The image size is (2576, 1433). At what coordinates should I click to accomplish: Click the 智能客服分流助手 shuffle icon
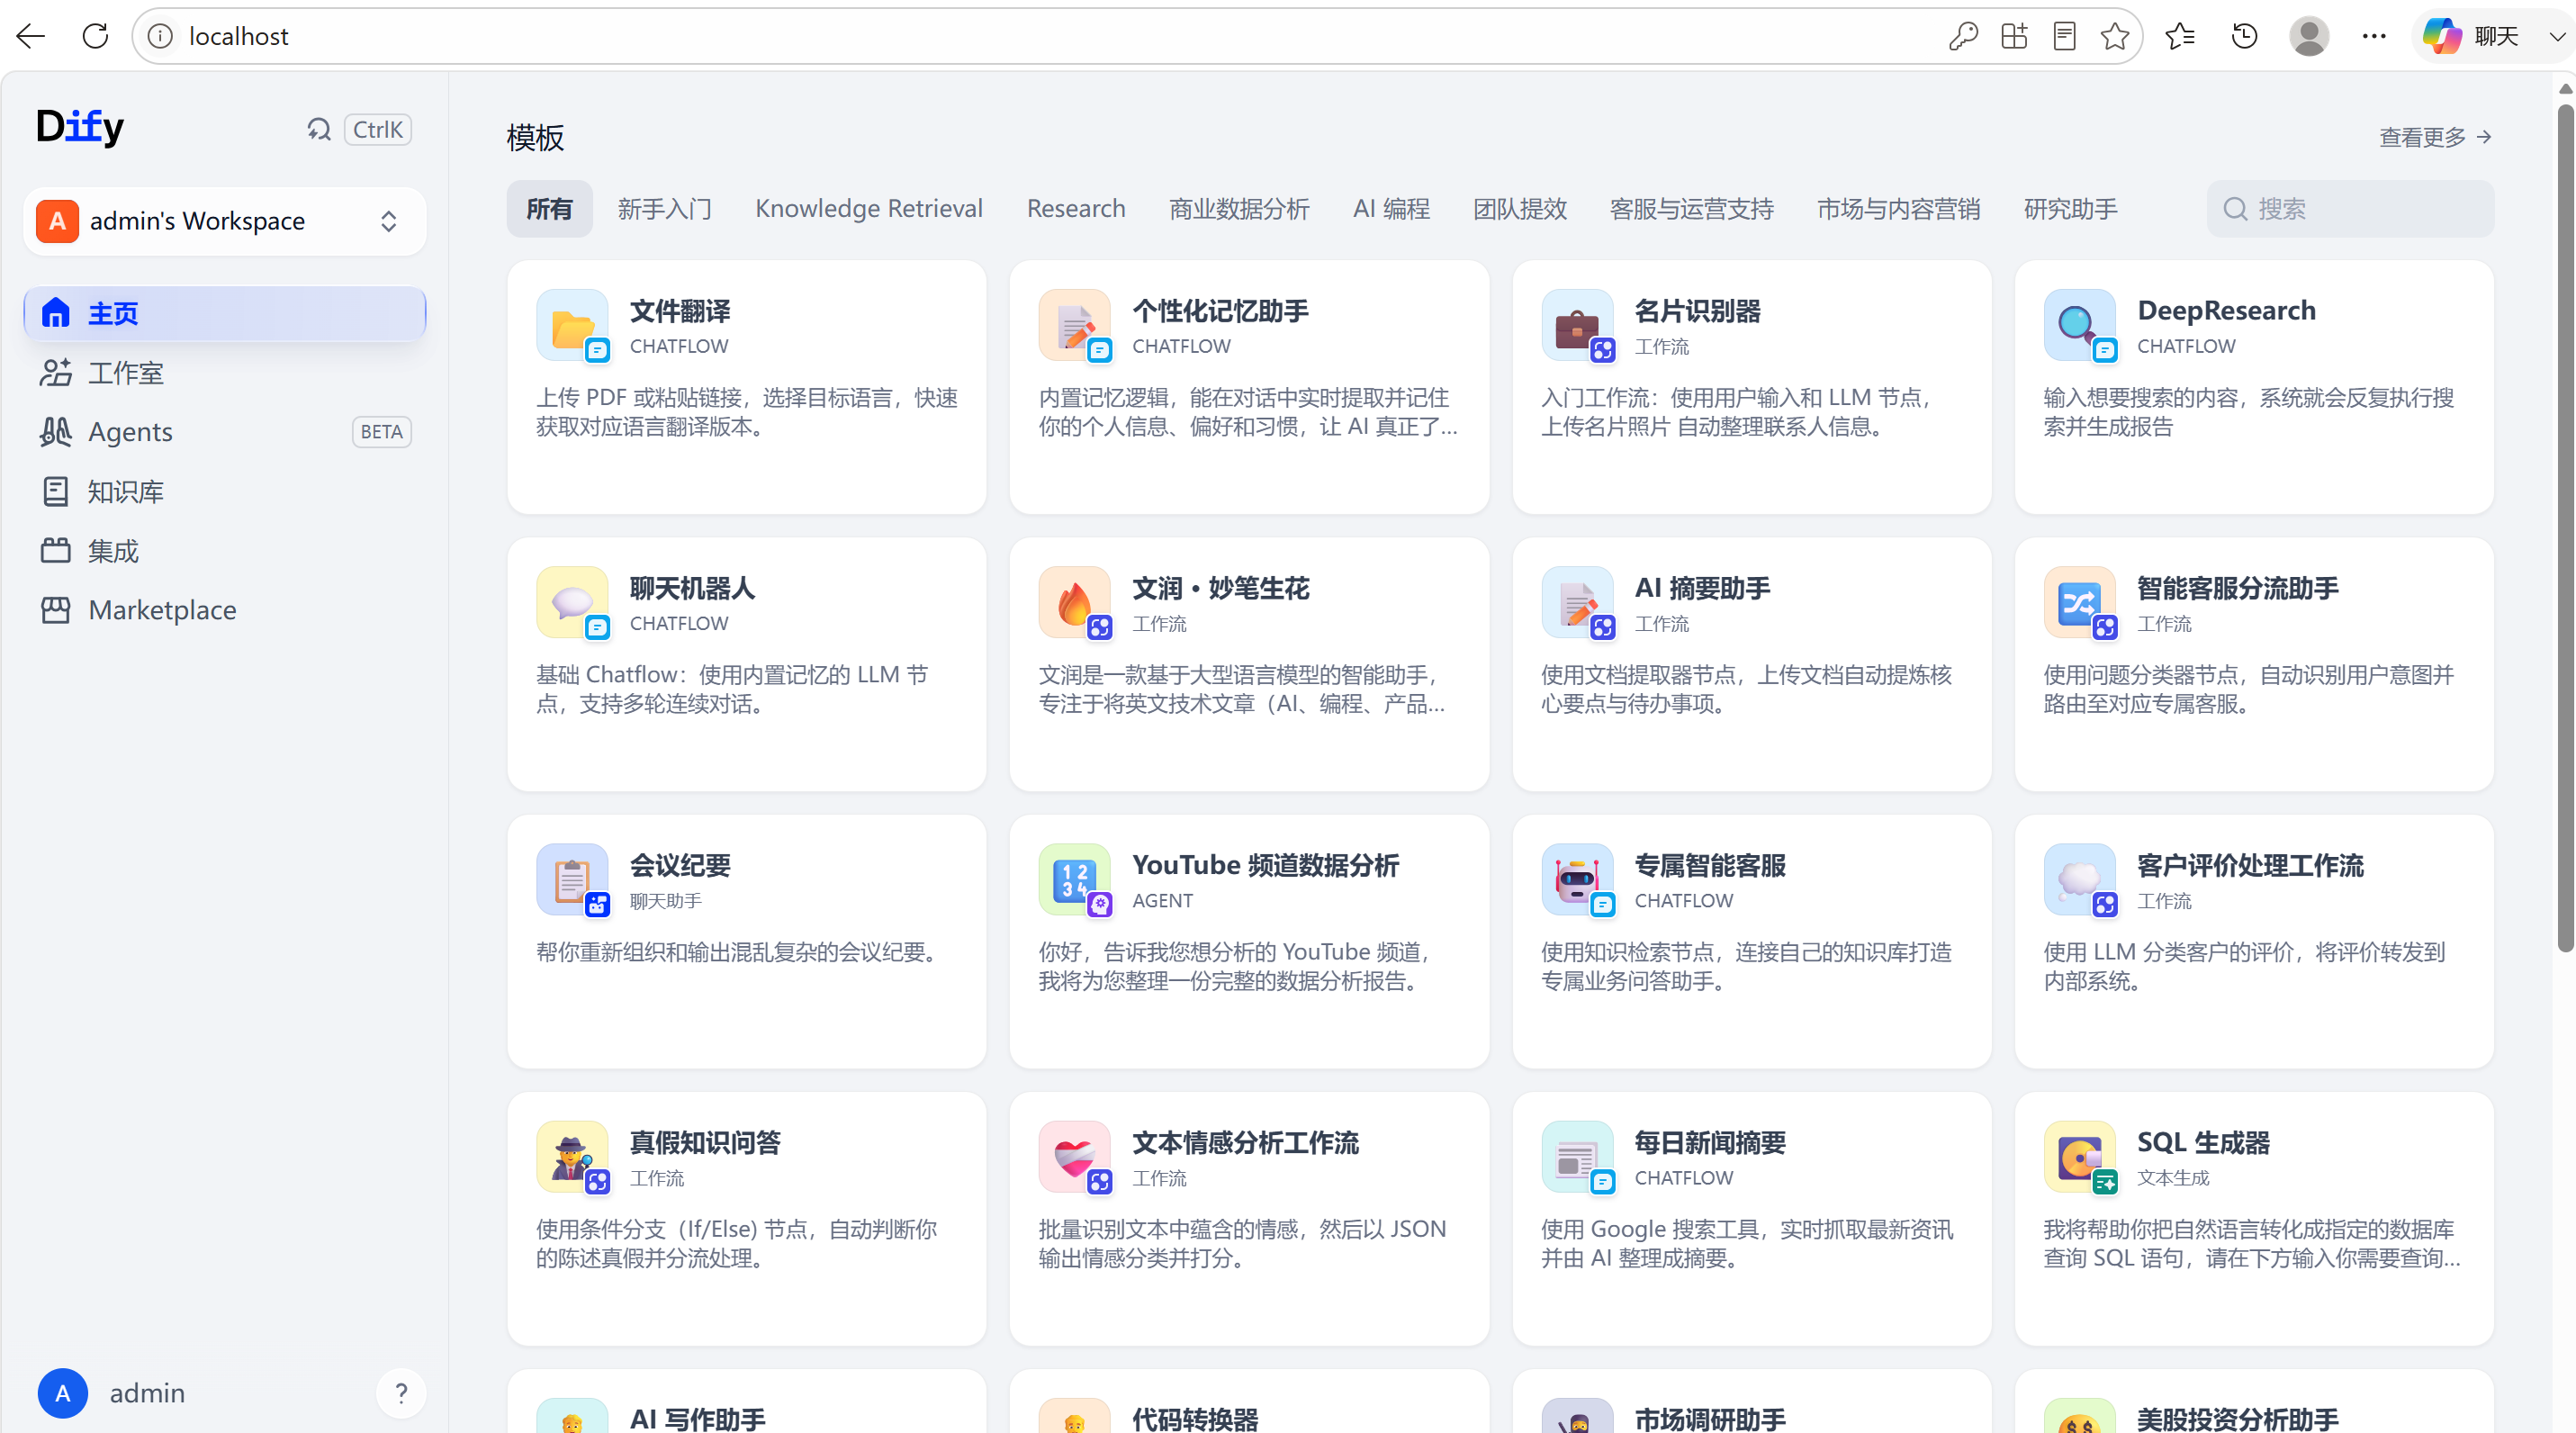click(x=2079, y=602)
